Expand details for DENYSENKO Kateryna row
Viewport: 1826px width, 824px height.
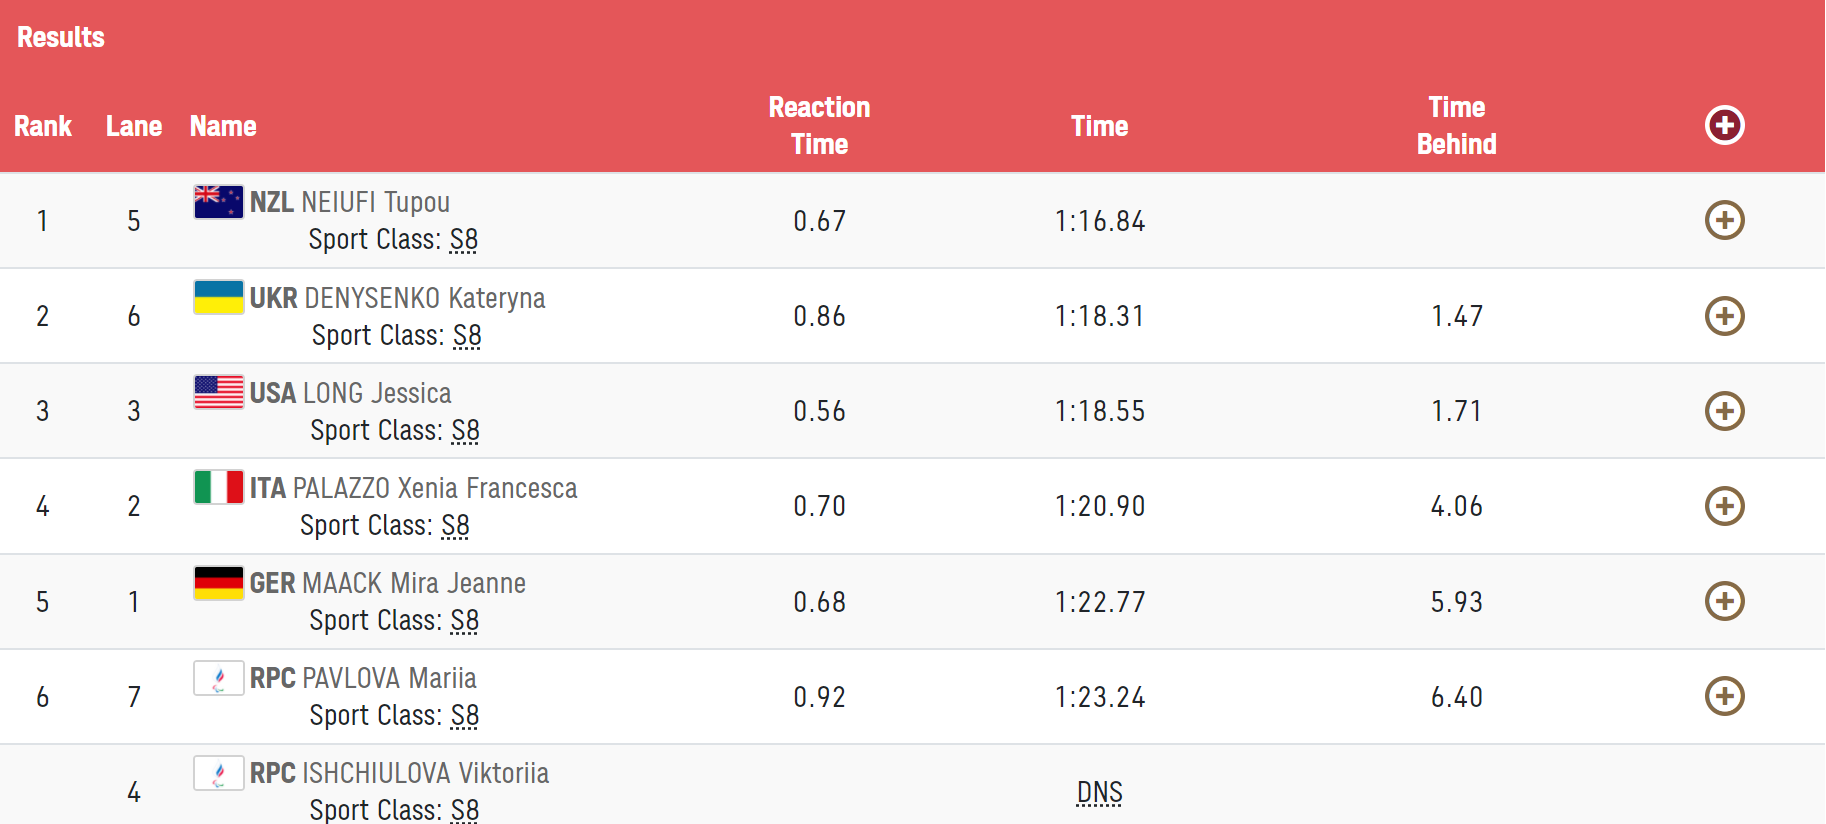point(1724,316)
